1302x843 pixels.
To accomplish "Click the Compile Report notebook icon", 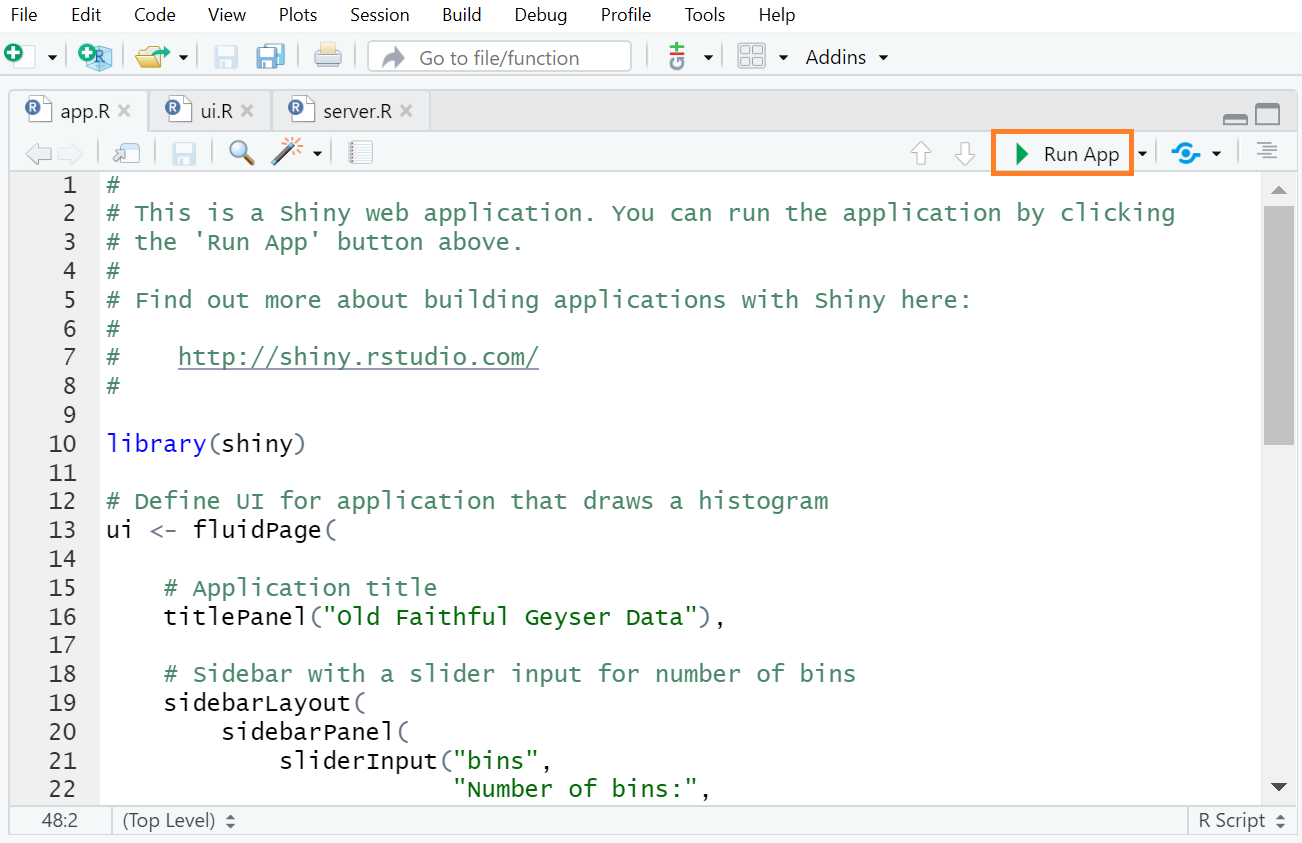I will click(x=360, y=153).
